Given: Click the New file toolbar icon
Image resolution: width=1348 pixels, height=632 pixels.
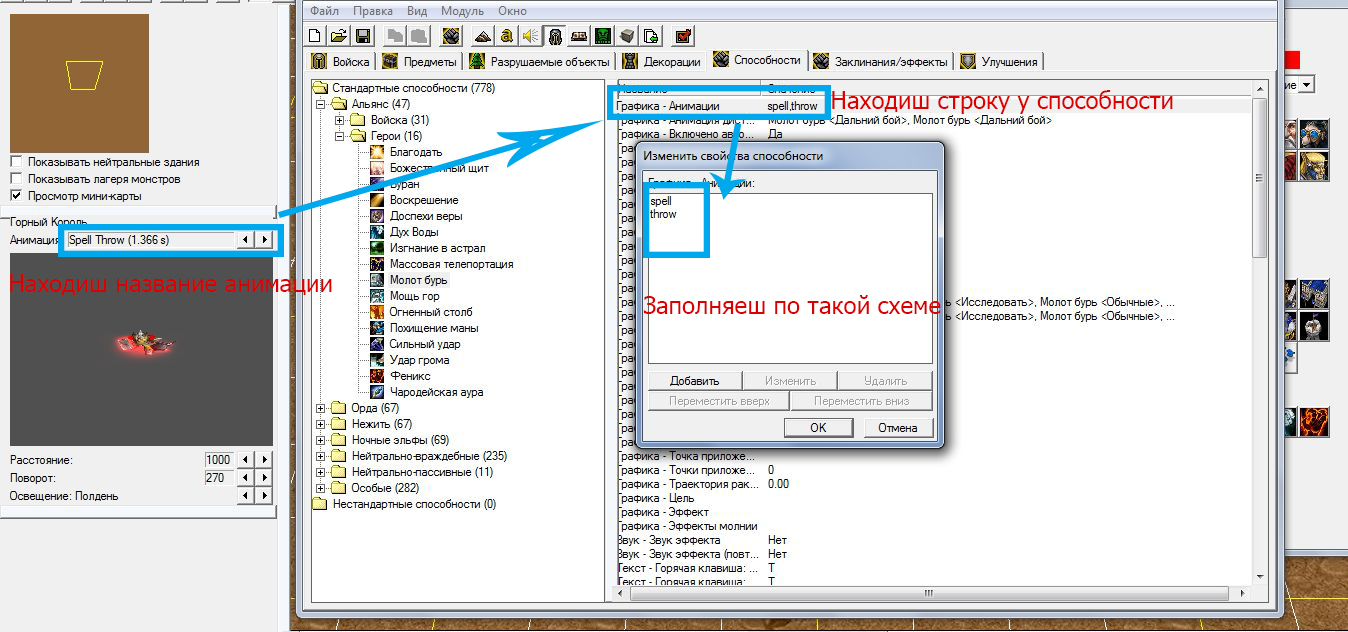Looking at the screenshot, I should (x=316, y=36).
